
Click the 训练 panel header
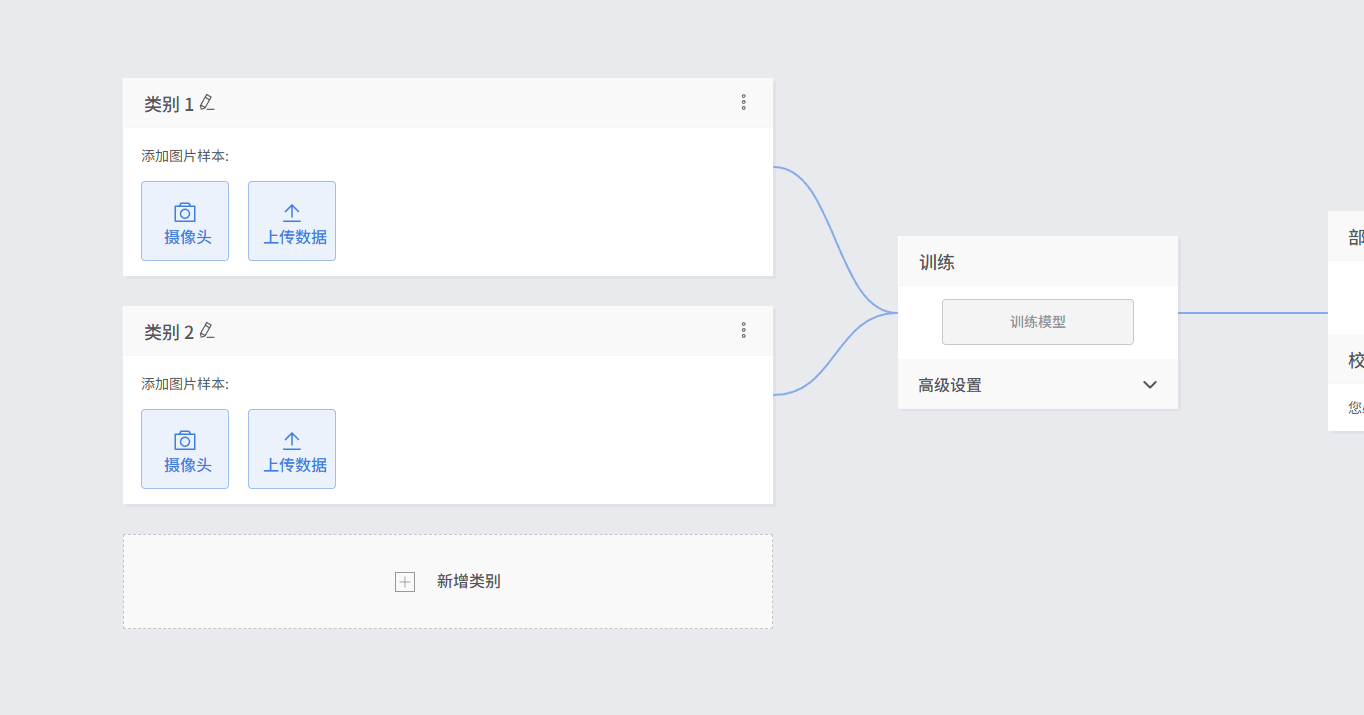pos(937,262)
